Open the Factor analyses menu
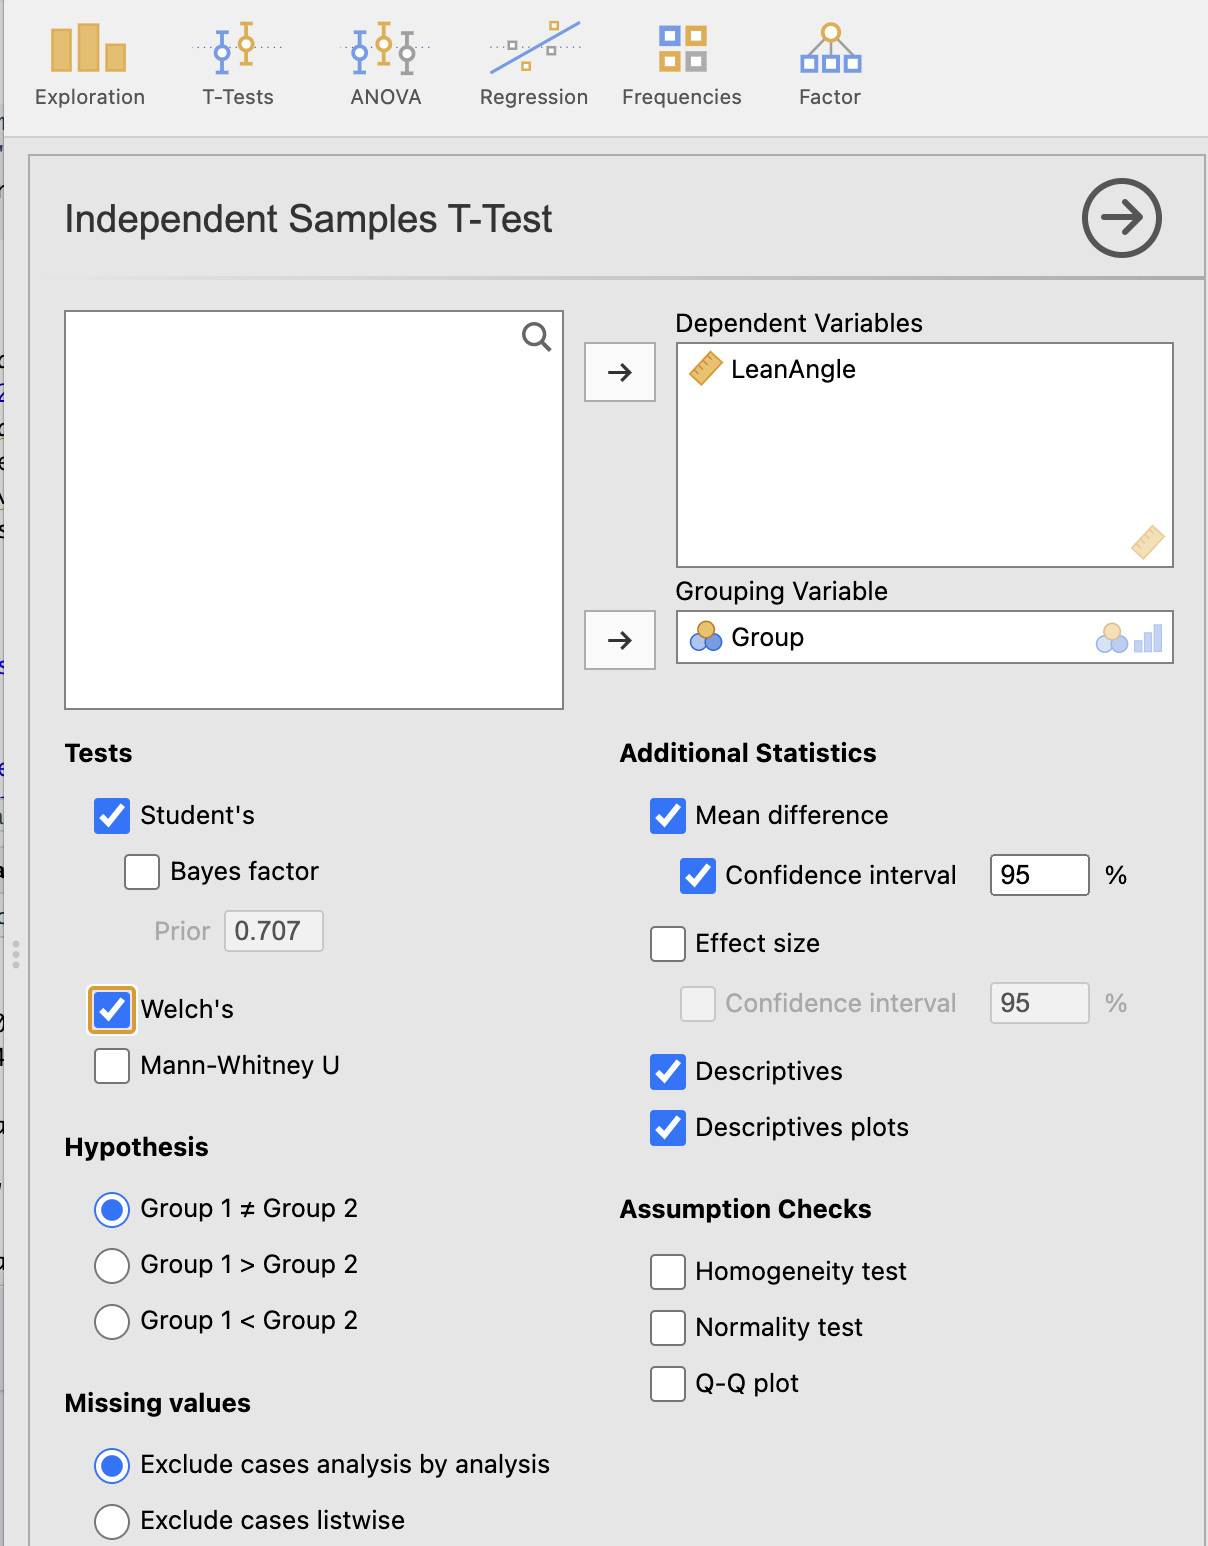1208x1546 pixels. [829, 64]
